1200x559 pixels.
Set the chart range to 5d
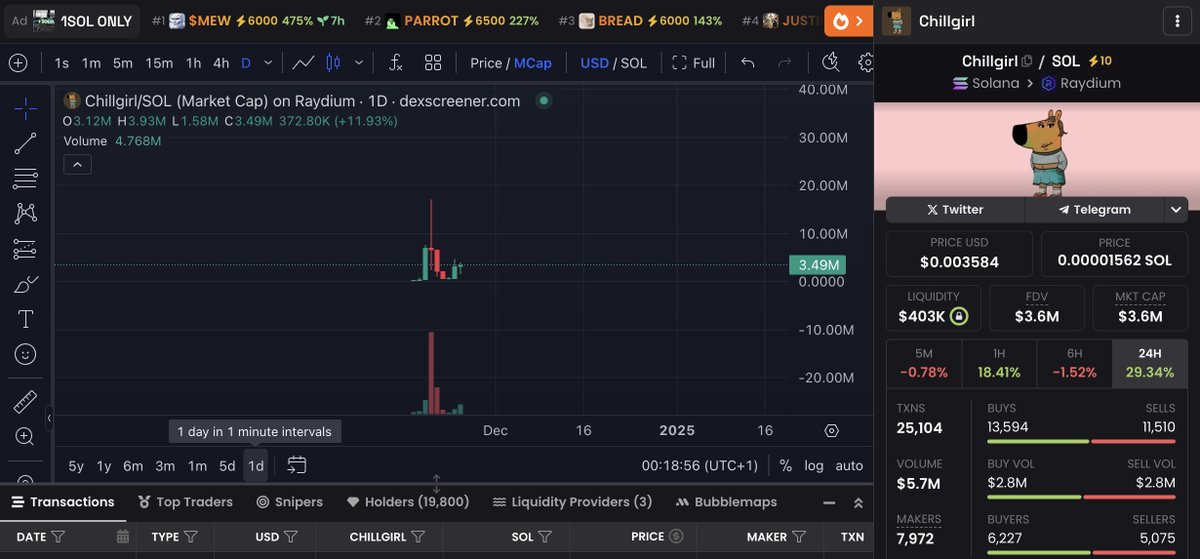coord(227,466)
